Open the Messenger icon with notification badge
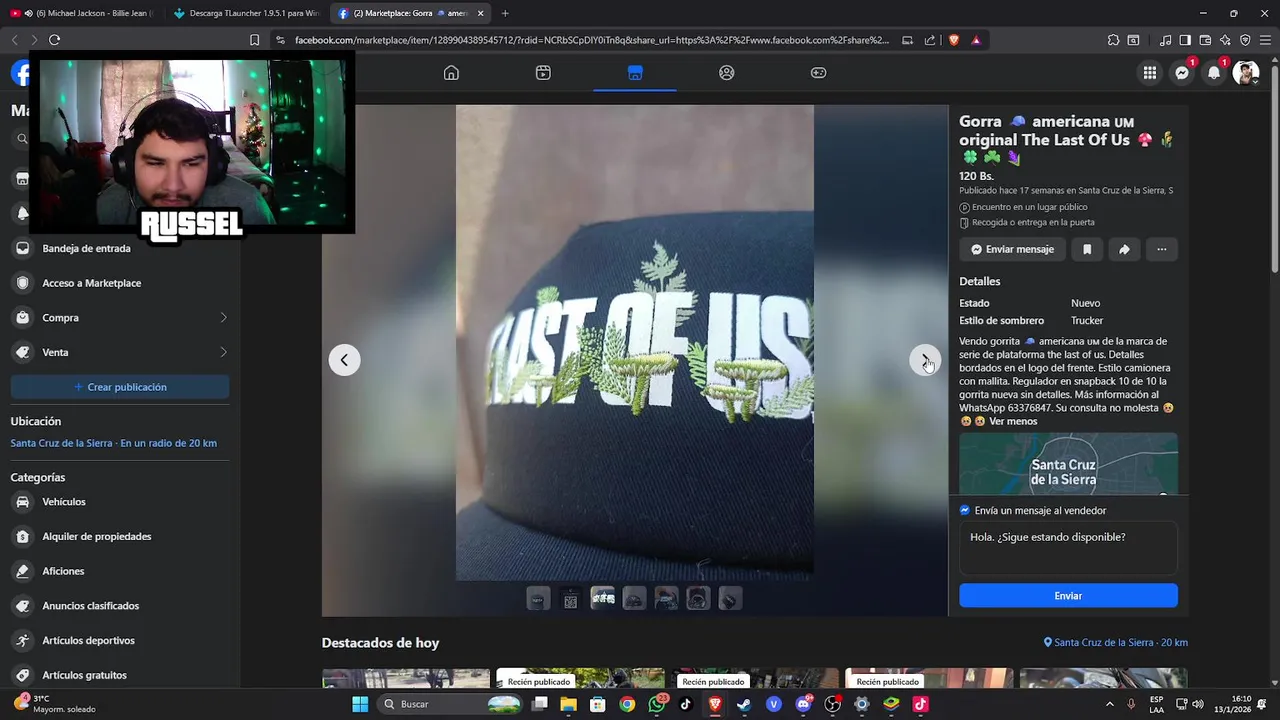The image size is (1280, 720). (x=1182, y=73)
